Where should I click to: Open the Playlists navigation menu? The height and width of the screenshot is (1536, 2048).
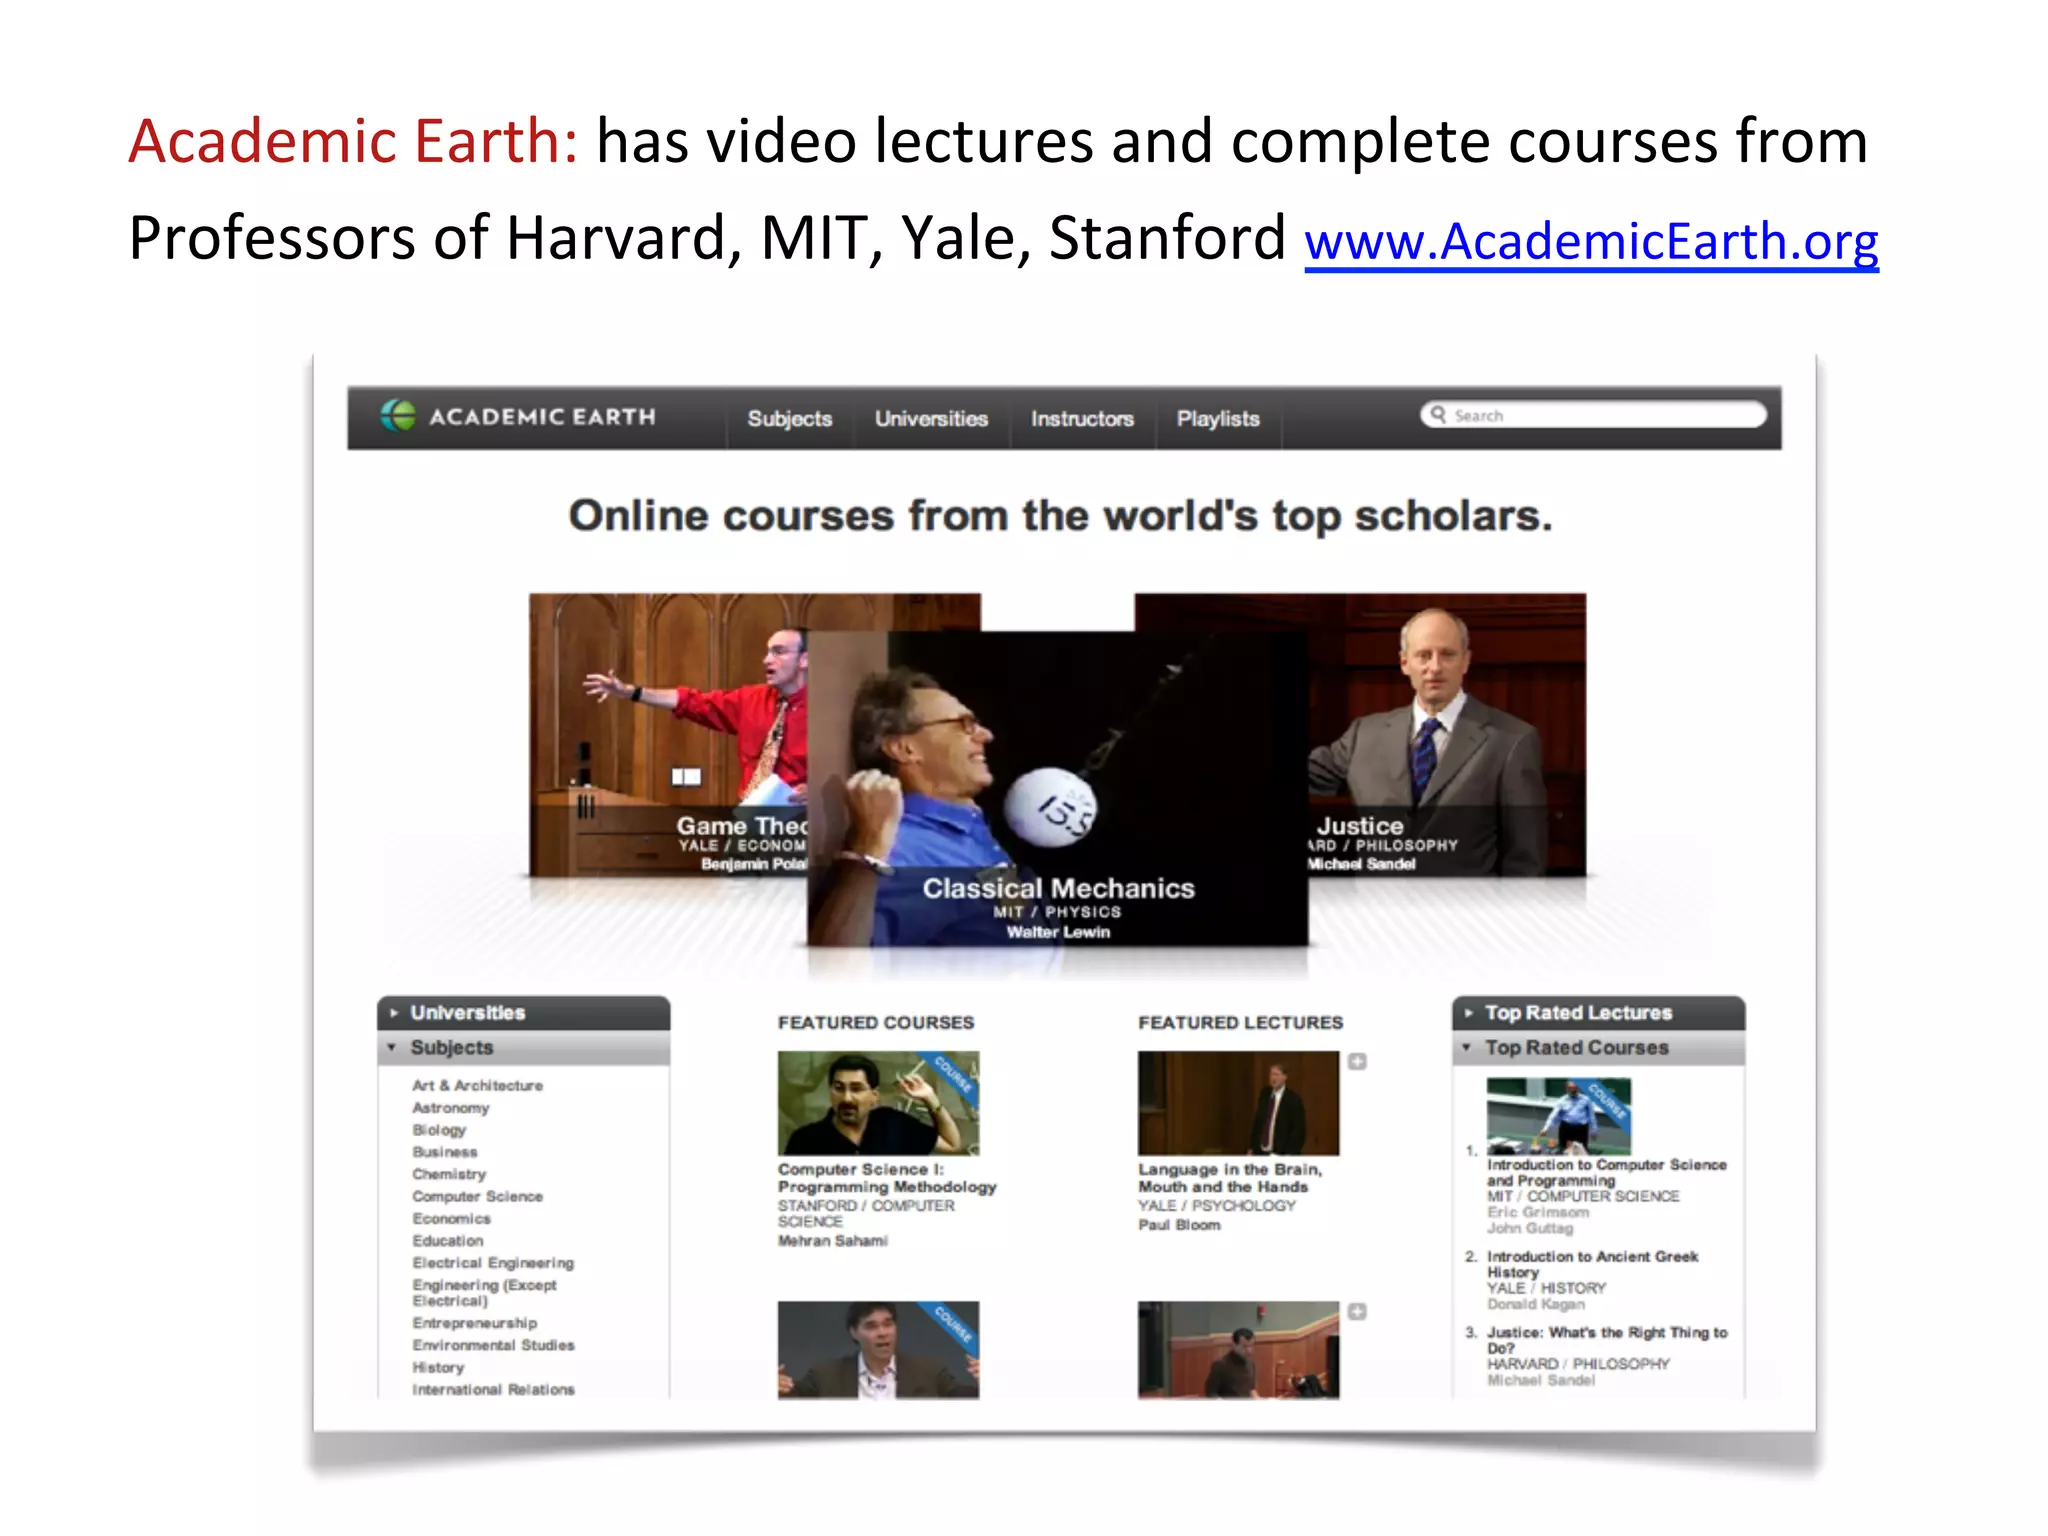tap(1218, 418)
